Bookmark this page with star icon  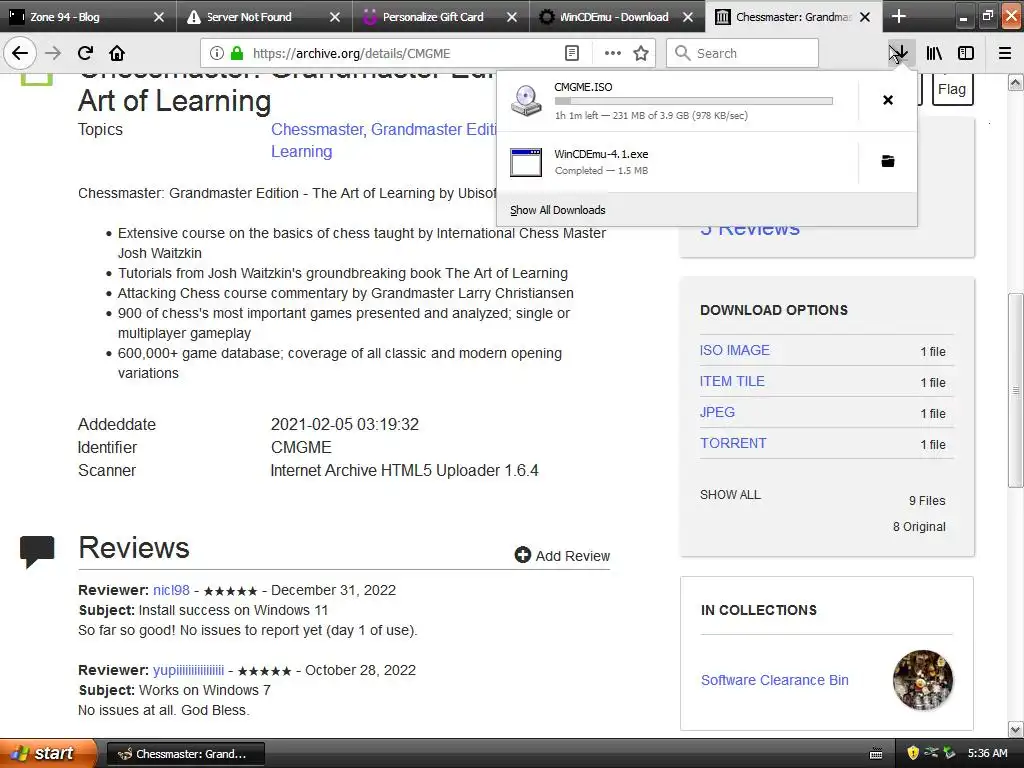click(x=641, y=53)
